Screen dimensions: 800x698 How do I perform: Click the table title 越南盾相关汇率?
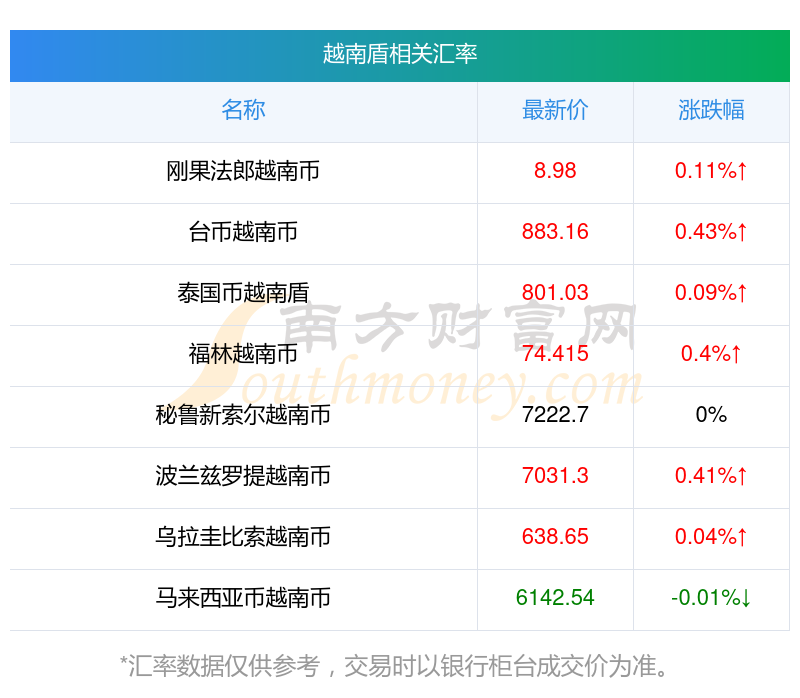[399, 54]
